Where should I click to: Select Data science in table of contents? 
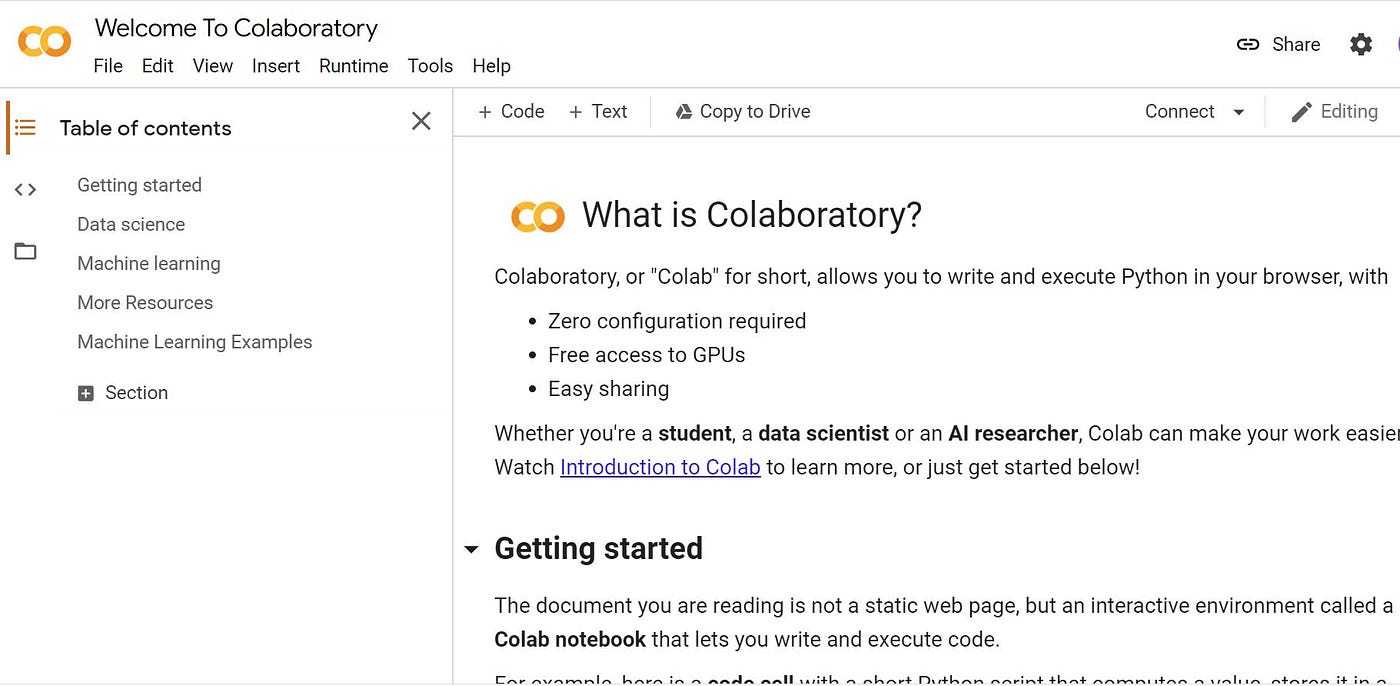tap(131, 224)
